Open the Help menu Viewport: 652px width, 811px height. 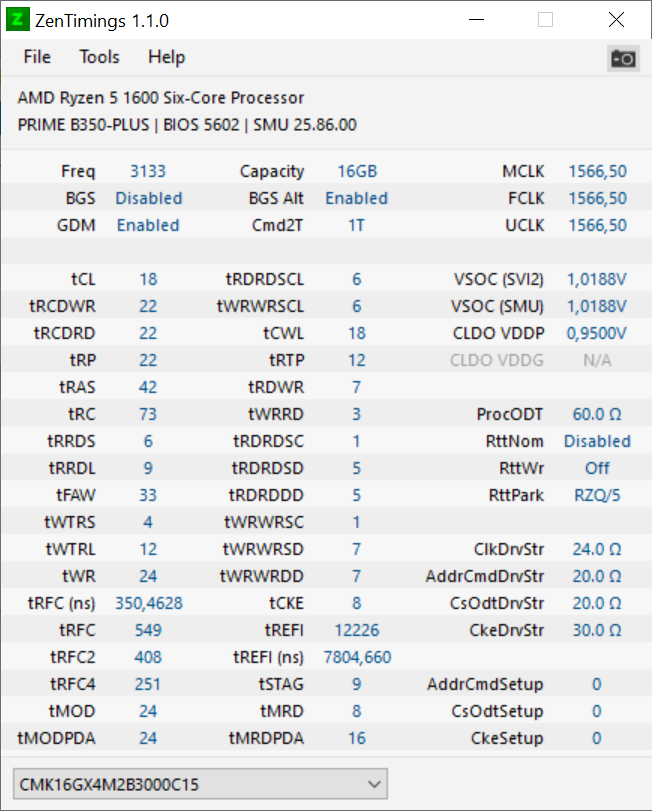pos(166,57)
